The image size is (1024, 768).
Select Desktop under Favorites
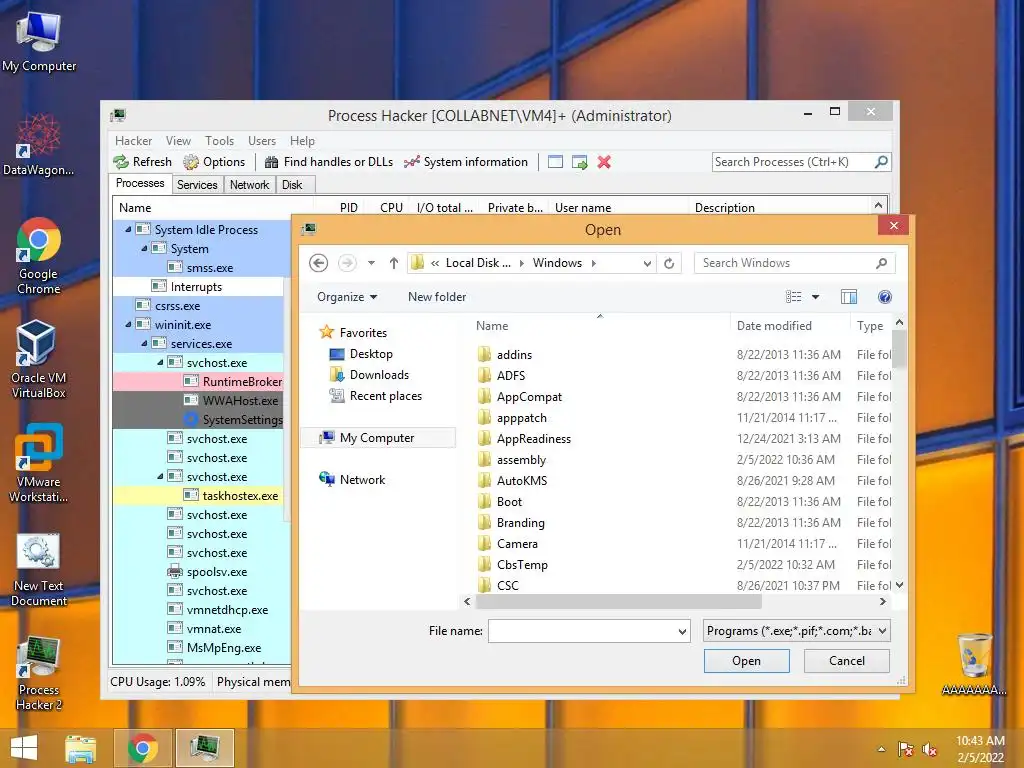(x=370, y=354)
